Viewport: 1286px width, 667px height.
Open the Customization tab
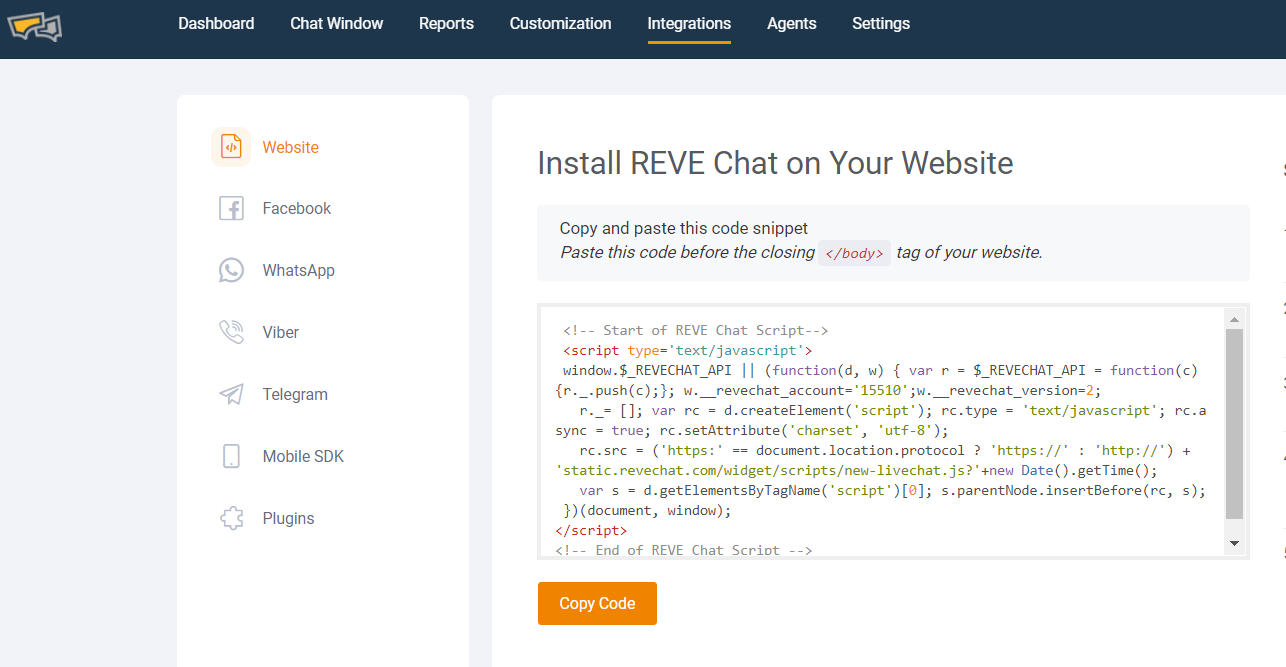coord(560,23)
